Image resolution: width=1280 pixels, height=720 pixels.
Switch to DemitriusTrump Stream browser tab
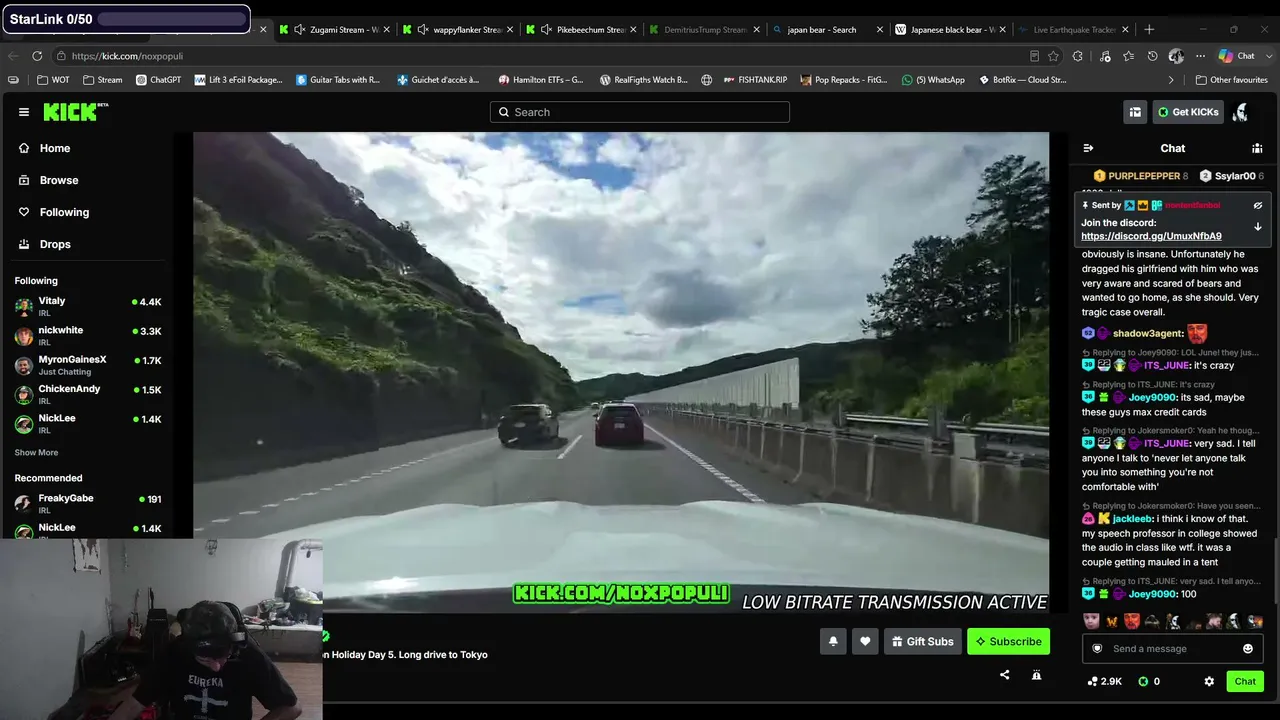click(x=703, y=30)
